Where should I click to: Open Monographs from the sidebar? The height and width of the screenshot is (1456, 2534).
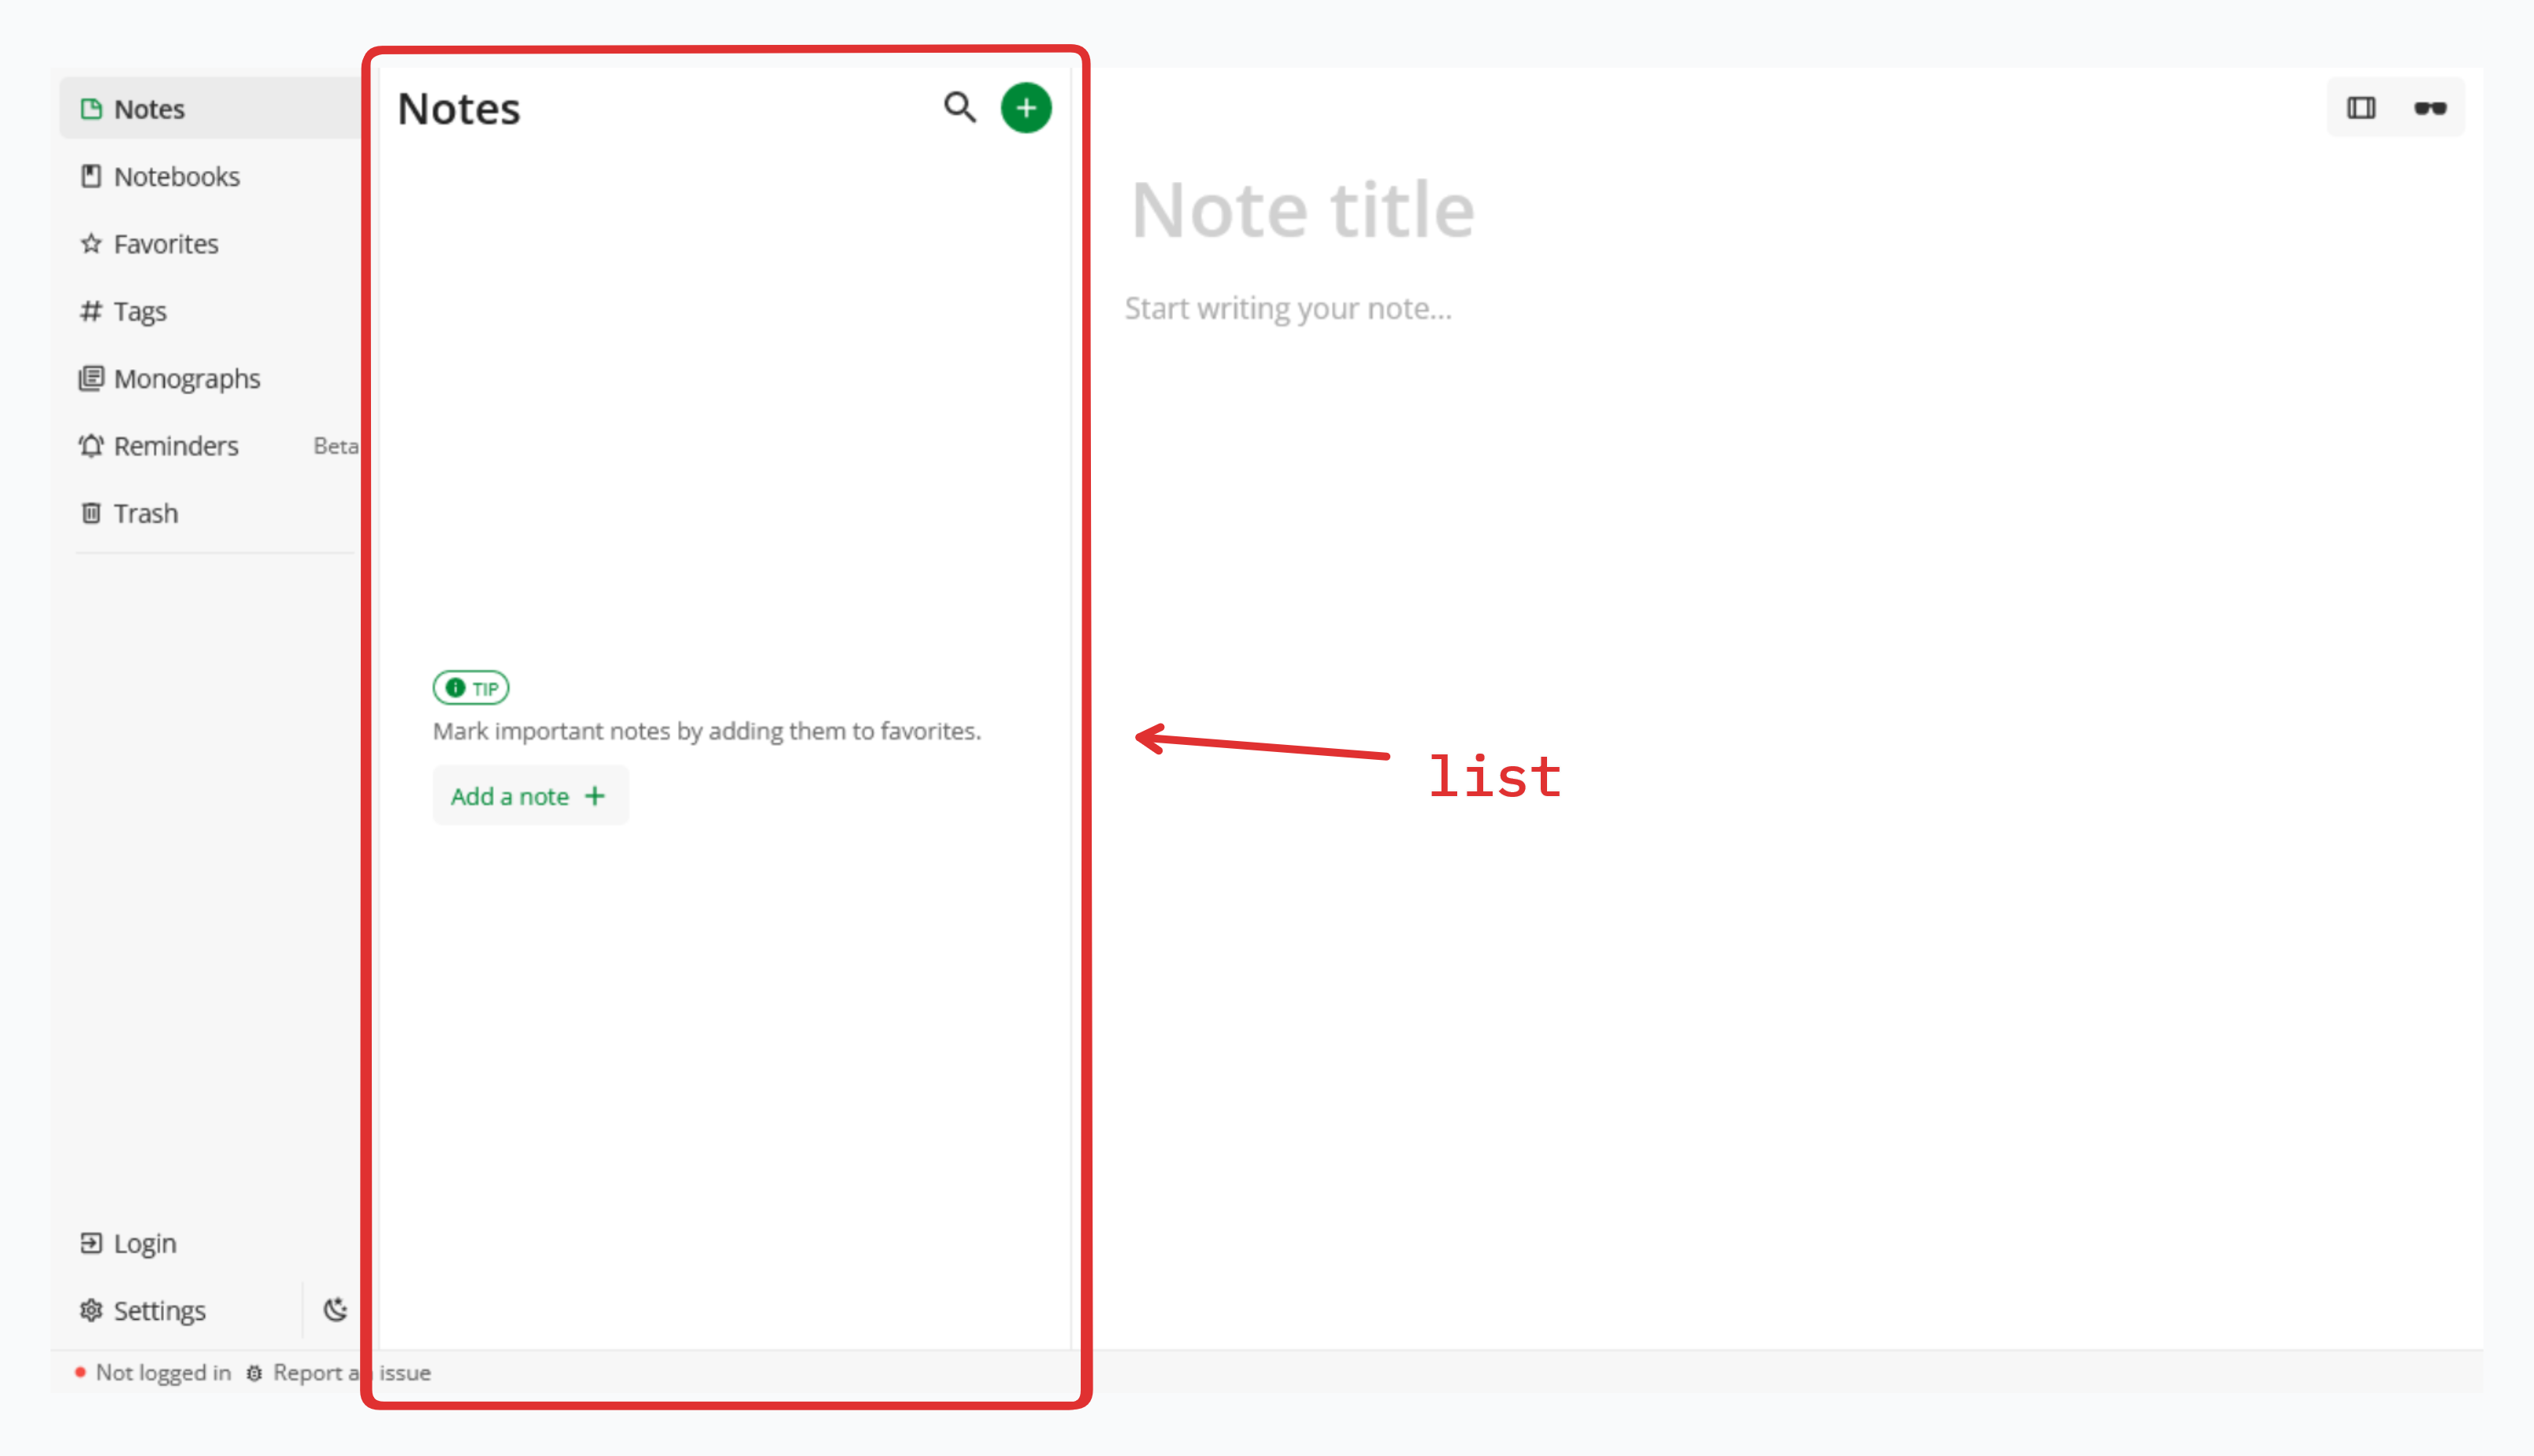(186, 379)
